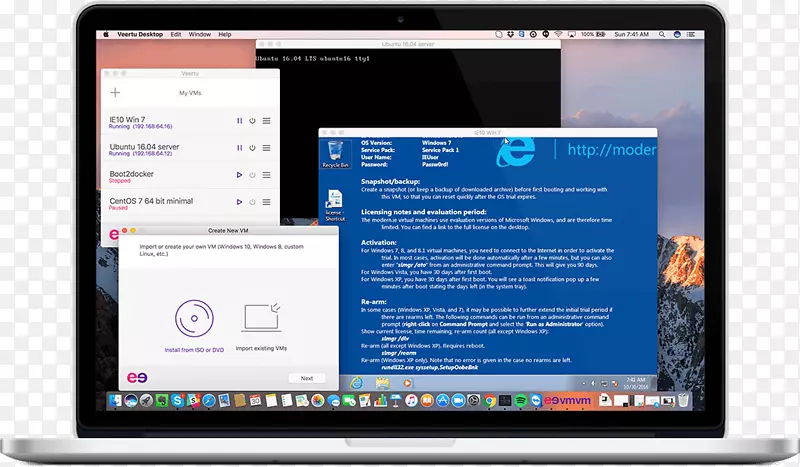Open iTunes from the Dock
The image size is (800, 467).
click(411, 400)
